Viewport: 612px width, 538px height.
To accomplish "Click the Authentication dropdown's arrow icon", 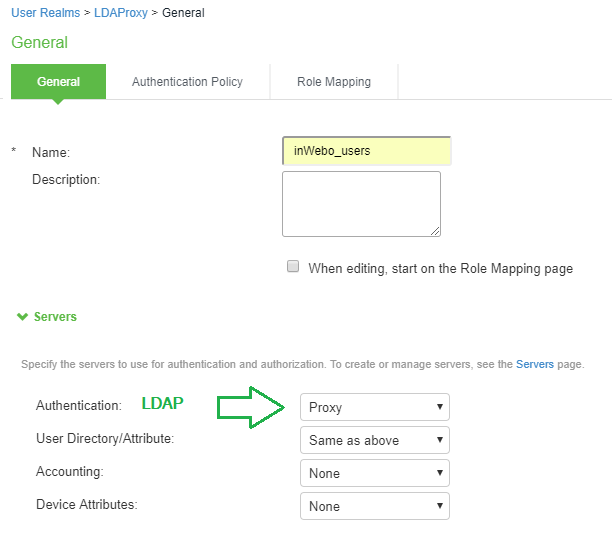I will (439, 407).
